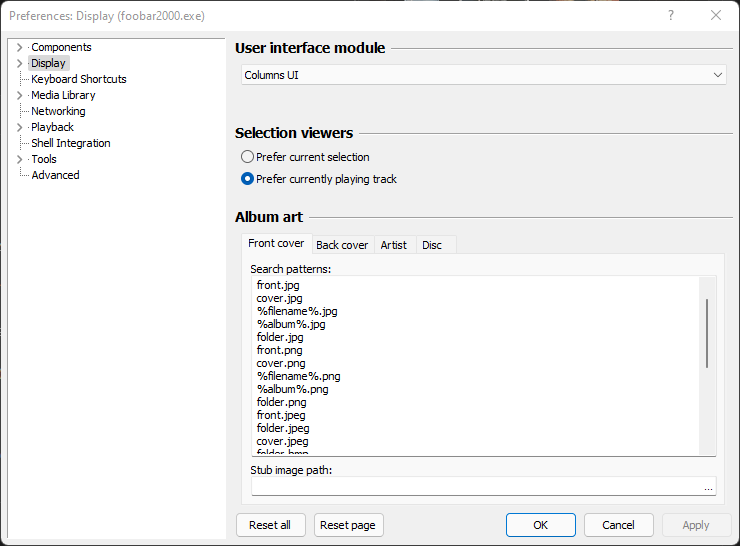740x546 pixels.
Task: Click the Cancel button
Action: [x=618, y=525]
